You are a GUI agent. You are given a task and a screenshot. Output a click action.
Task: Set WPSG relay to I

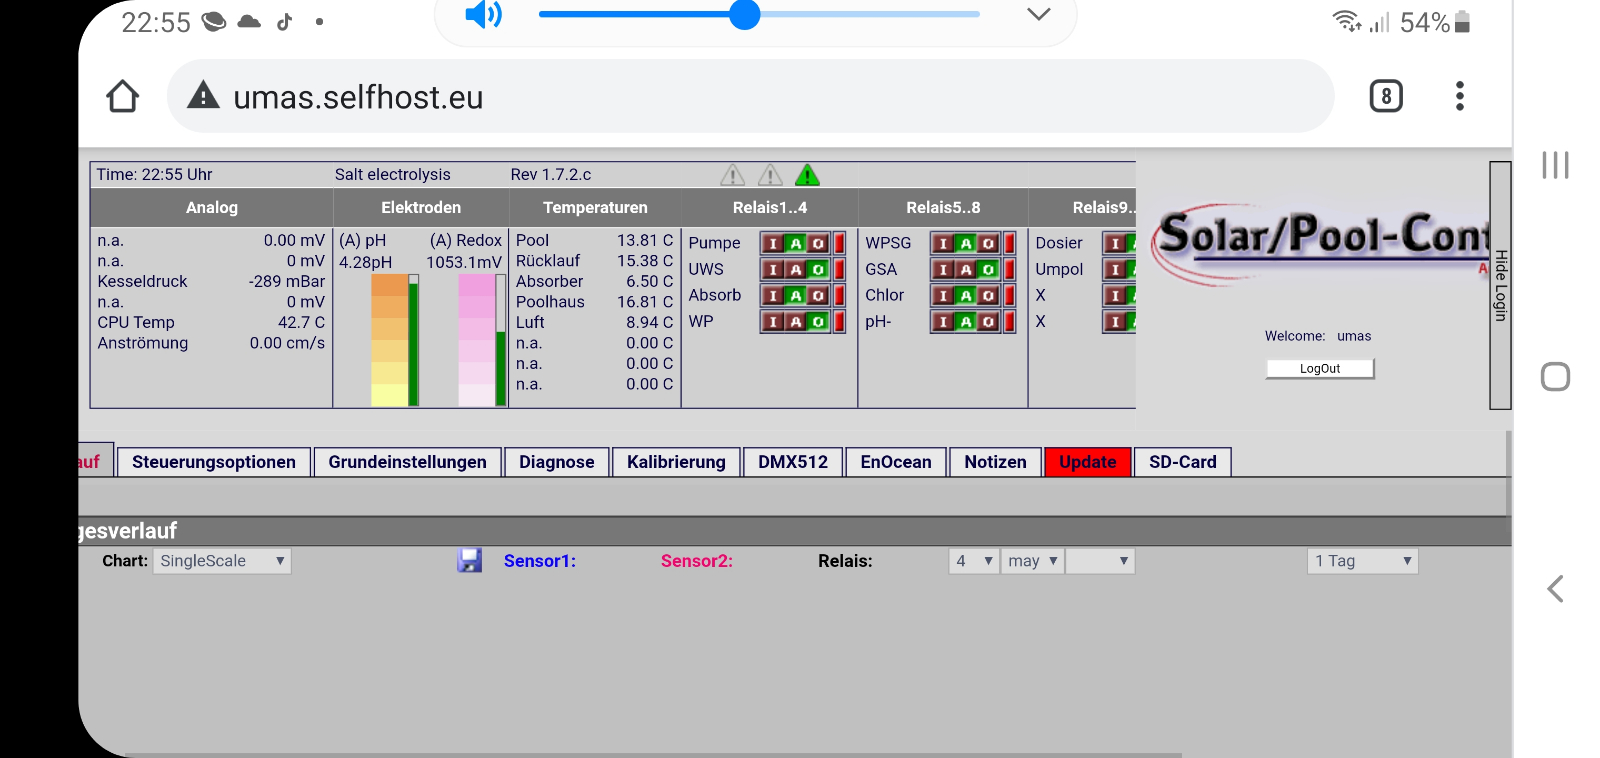coord(943,243)
